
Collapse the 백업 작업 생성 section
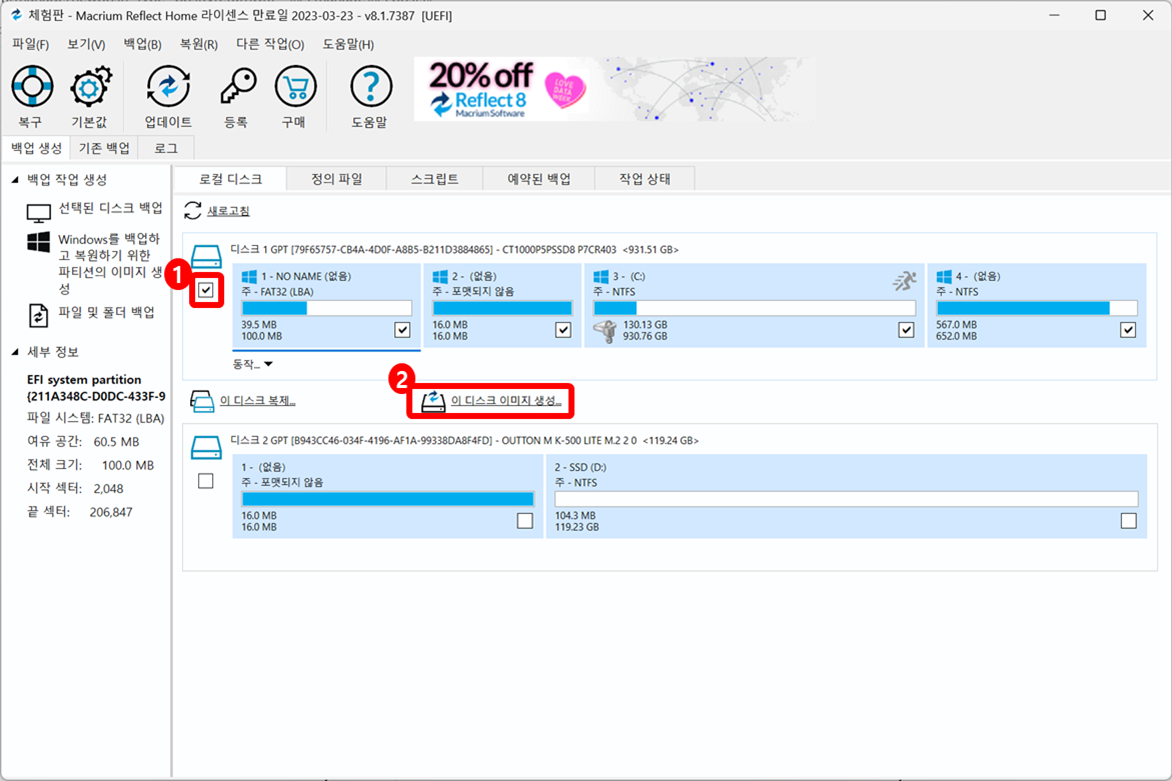pos(15,180)
